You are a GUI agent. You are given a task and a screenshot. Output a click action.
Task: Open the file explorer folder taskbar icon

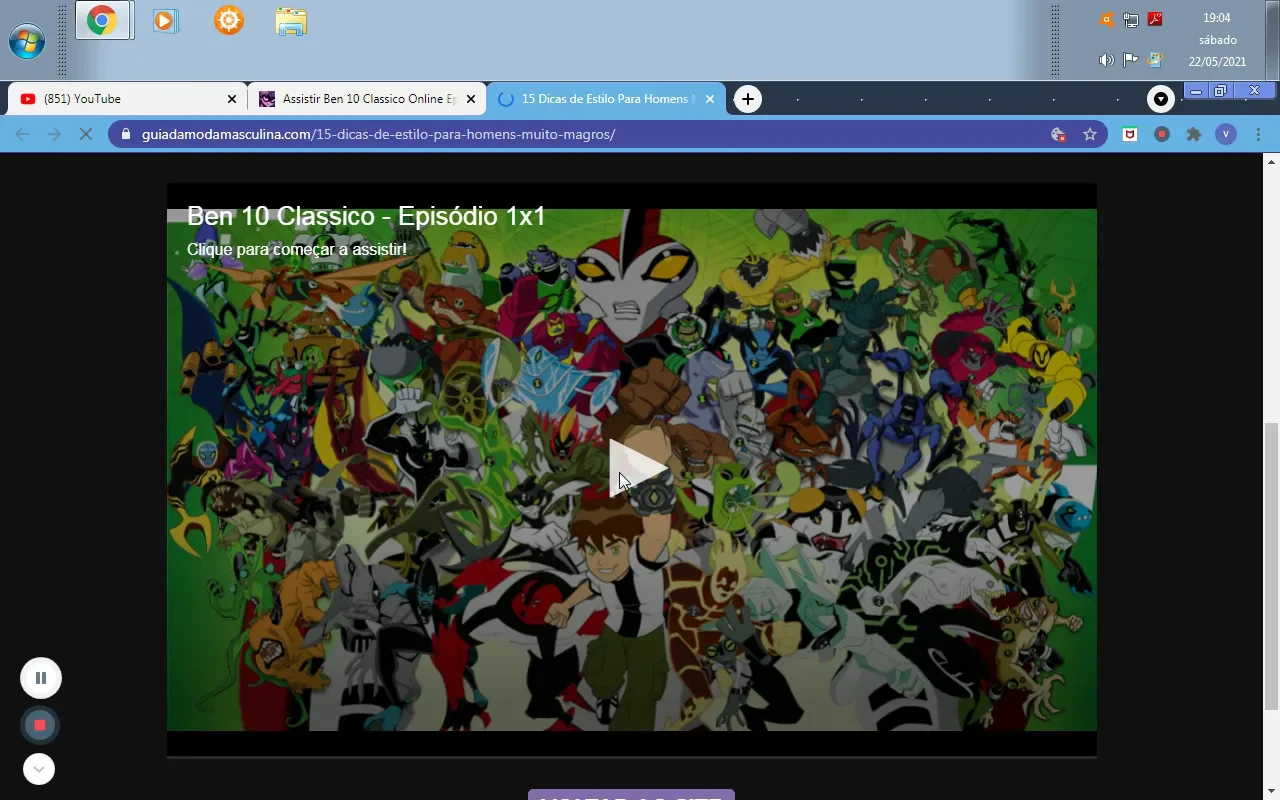(x=291, y=21)
